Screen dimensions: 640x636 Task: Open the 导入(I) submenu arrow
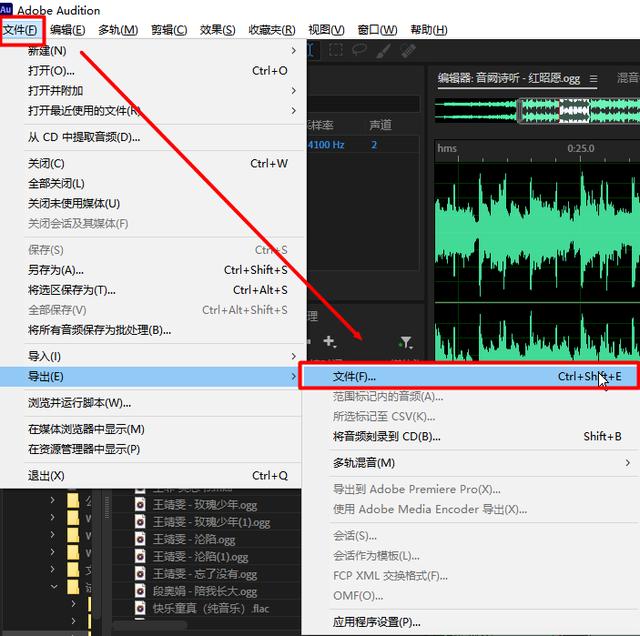point(293,356)
